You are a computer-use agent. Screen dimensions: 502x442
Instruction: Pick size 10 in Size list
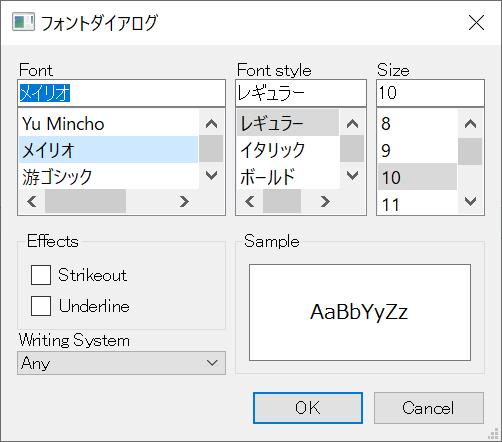click(x=417, y=177)
